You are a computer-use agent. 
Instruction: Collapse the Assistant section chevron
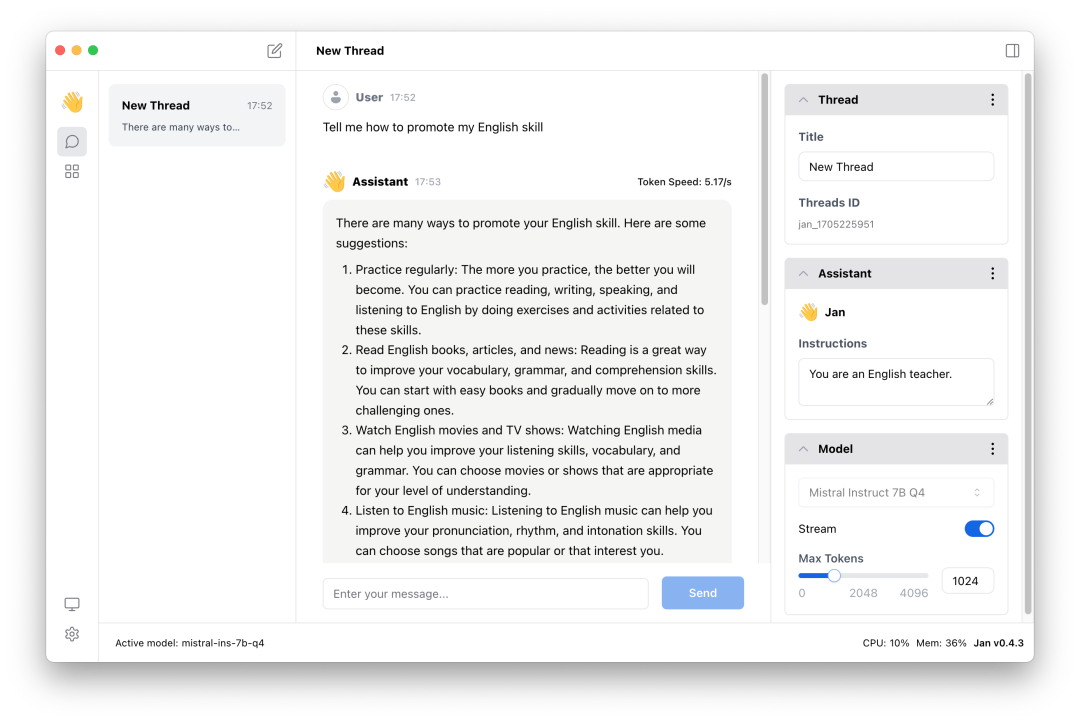(803, 274)
